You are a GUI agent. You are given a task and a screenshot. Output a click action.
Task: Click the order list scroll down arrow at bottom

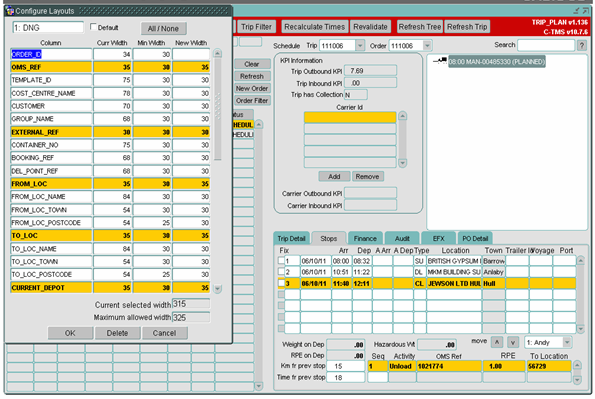[x=259, y=386]
